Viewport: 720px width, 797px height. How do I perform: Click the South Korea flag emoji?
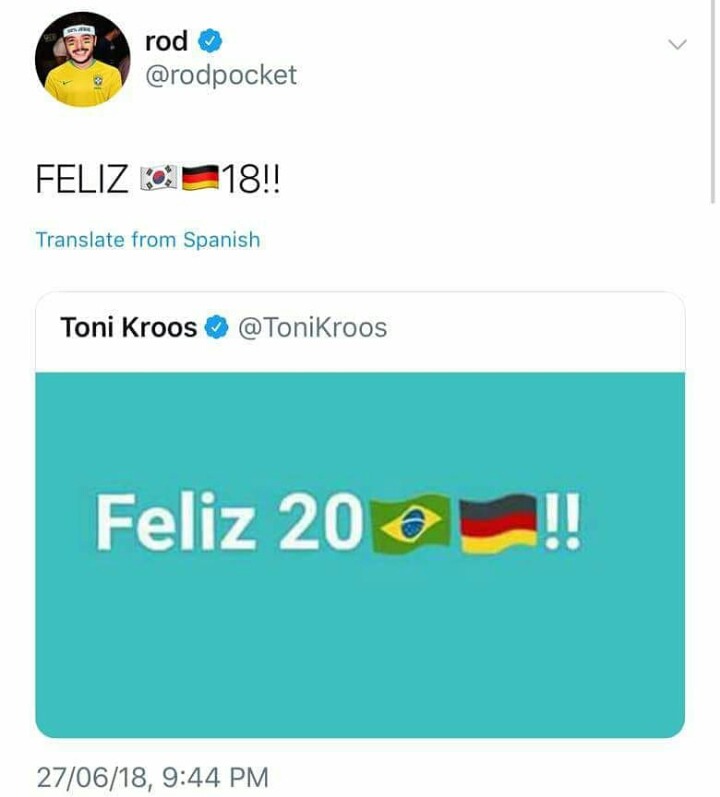[x=159, y=178]
